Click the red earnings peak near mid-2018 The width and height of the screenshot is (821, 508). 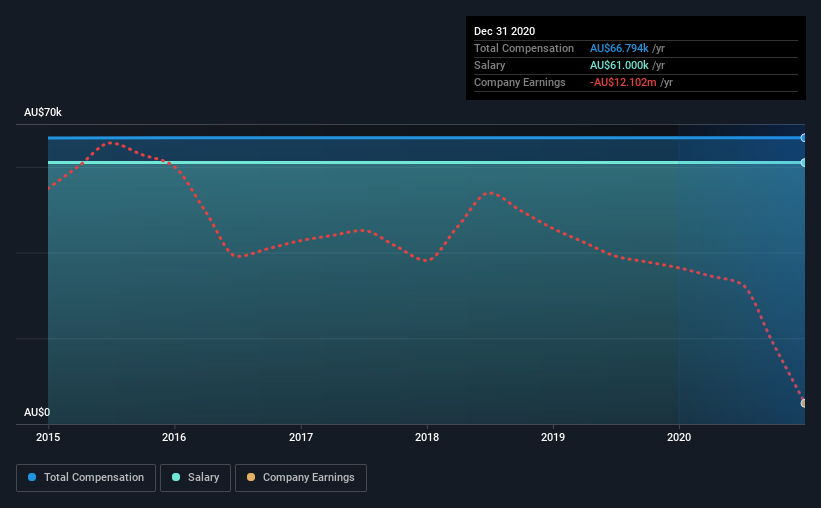tap(490, 193)
